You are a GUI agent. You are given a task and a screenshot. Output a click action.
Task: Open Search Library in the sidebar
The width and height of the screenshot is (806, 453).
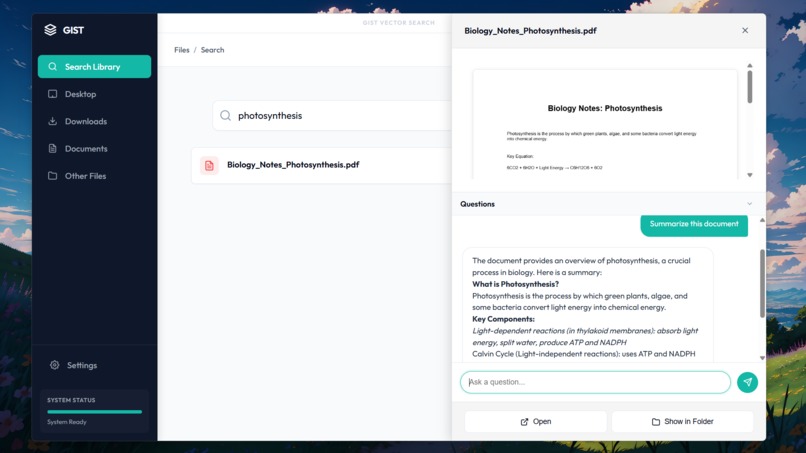pos(94,67)
